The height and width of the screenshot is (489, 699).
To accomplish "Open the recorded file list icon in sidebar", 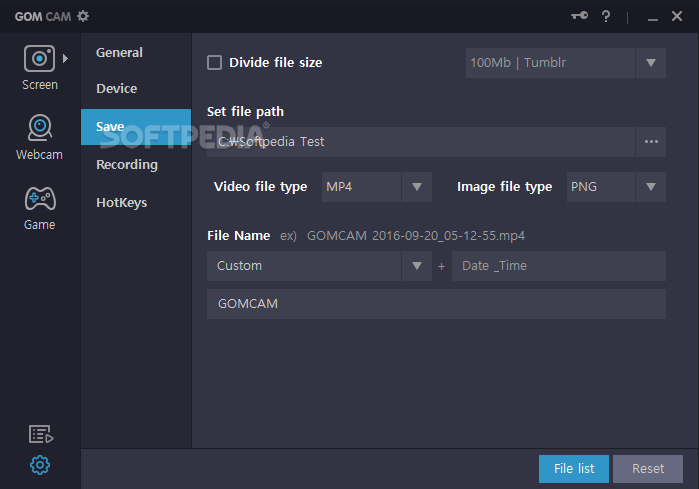I will [41, 434].
